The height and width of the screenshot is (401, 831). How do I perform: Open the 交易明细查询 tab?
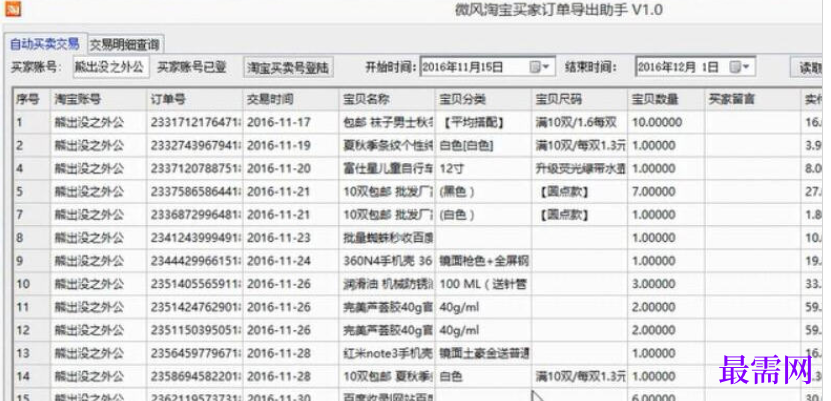(125, 44)
